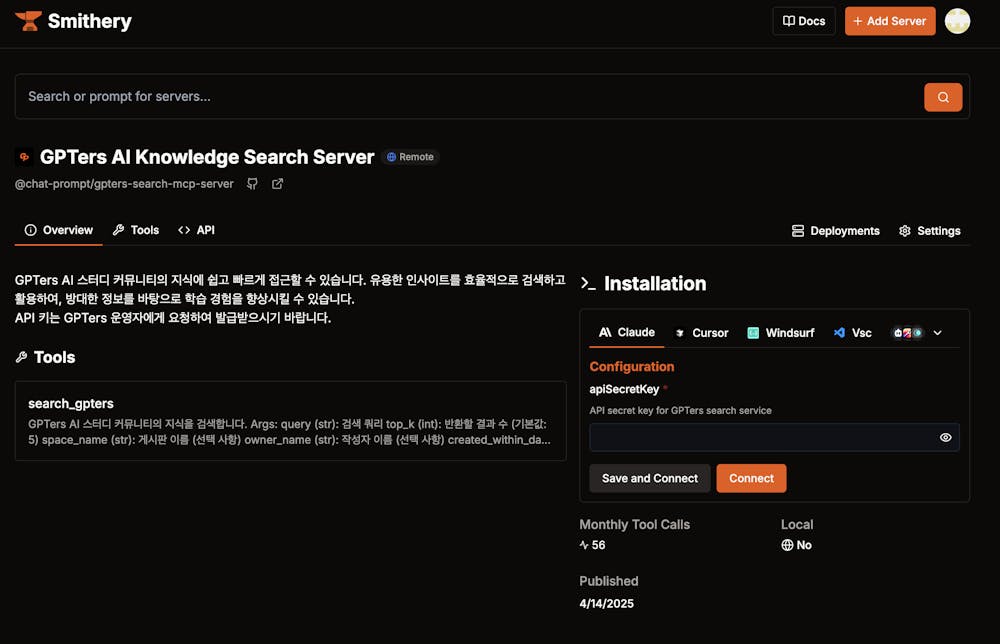
Task: Toggle visibility of the apiSecretKey field
Action: tap(945, 437)
